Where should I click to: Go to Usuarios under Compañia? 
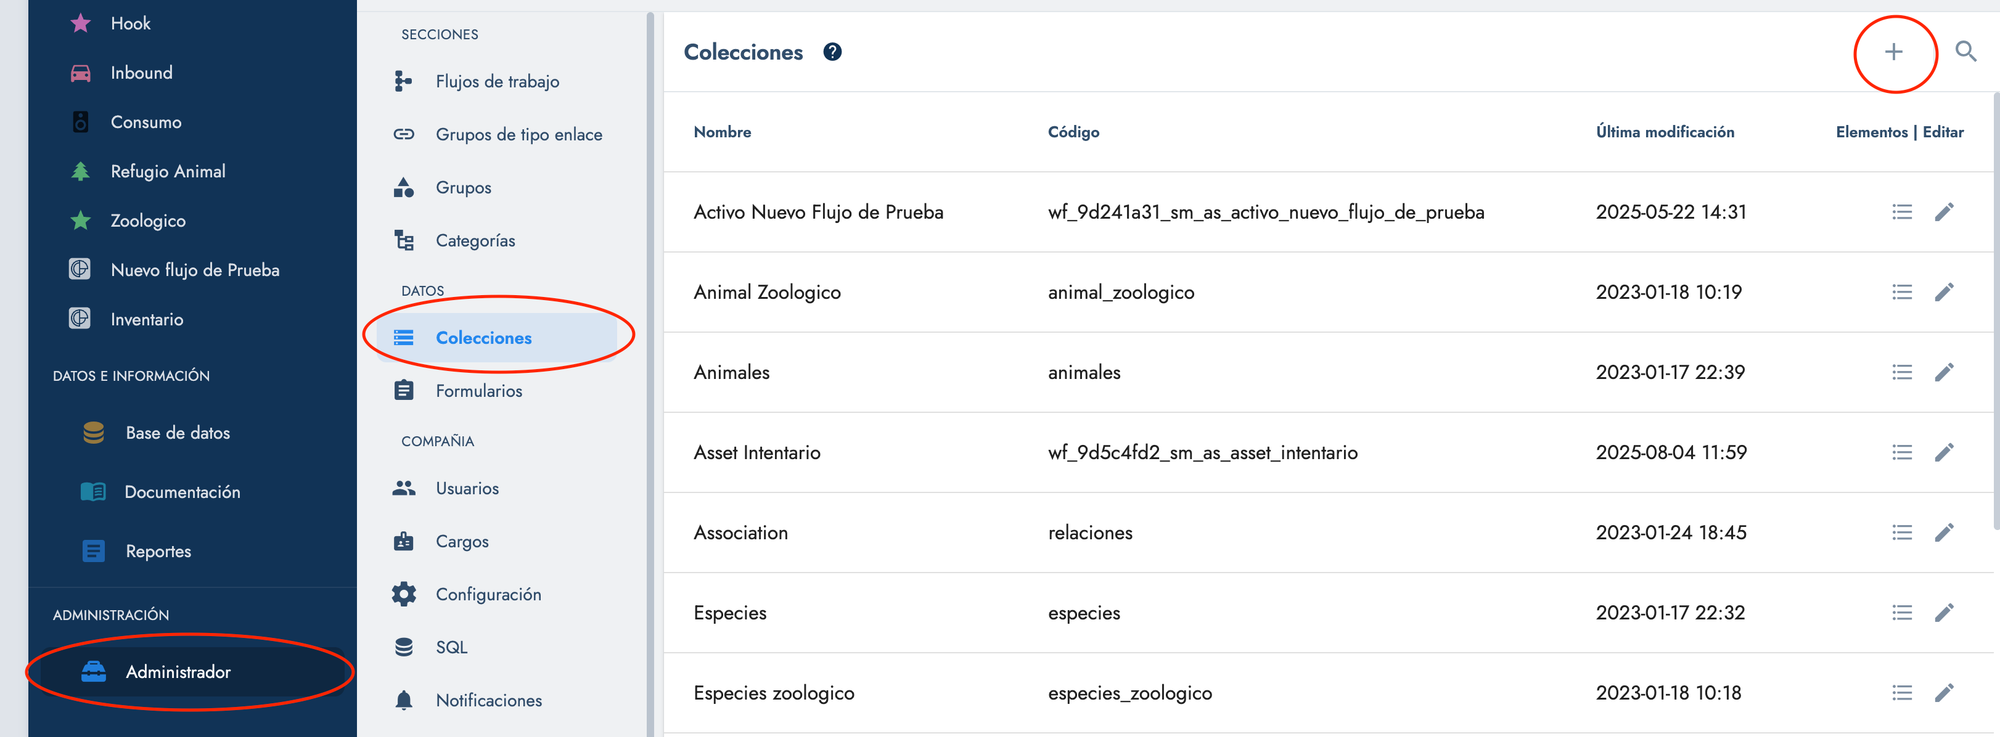click(x=467, y=488)
